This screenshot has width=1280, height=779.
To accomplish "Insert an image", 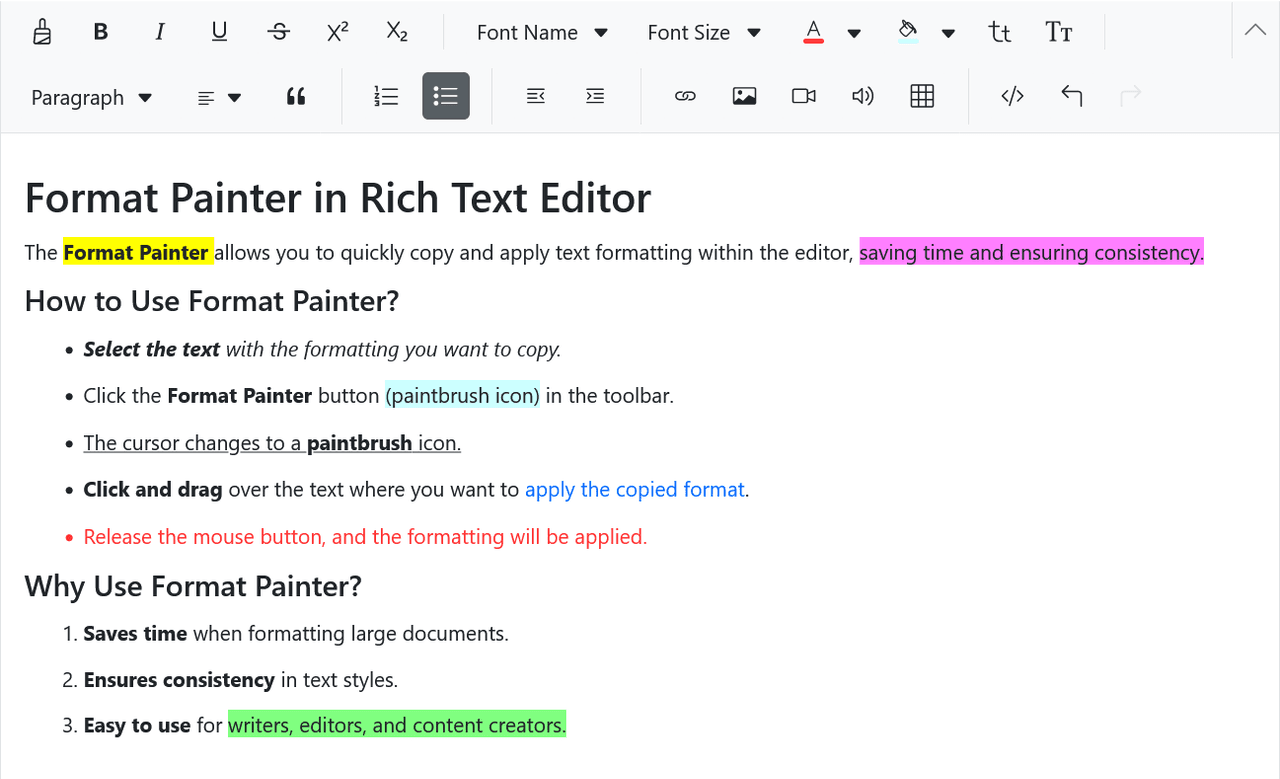I will pyautogui.click(x=744, y=96).
